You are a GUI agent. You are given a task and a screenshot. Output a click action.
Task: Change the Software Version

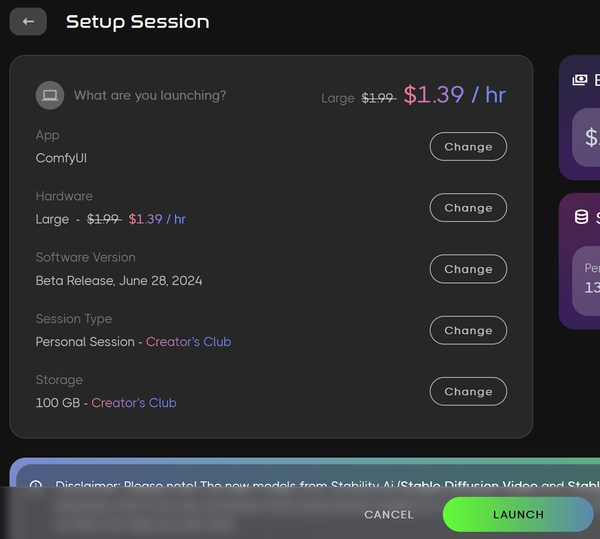click(x=468, y=269)
